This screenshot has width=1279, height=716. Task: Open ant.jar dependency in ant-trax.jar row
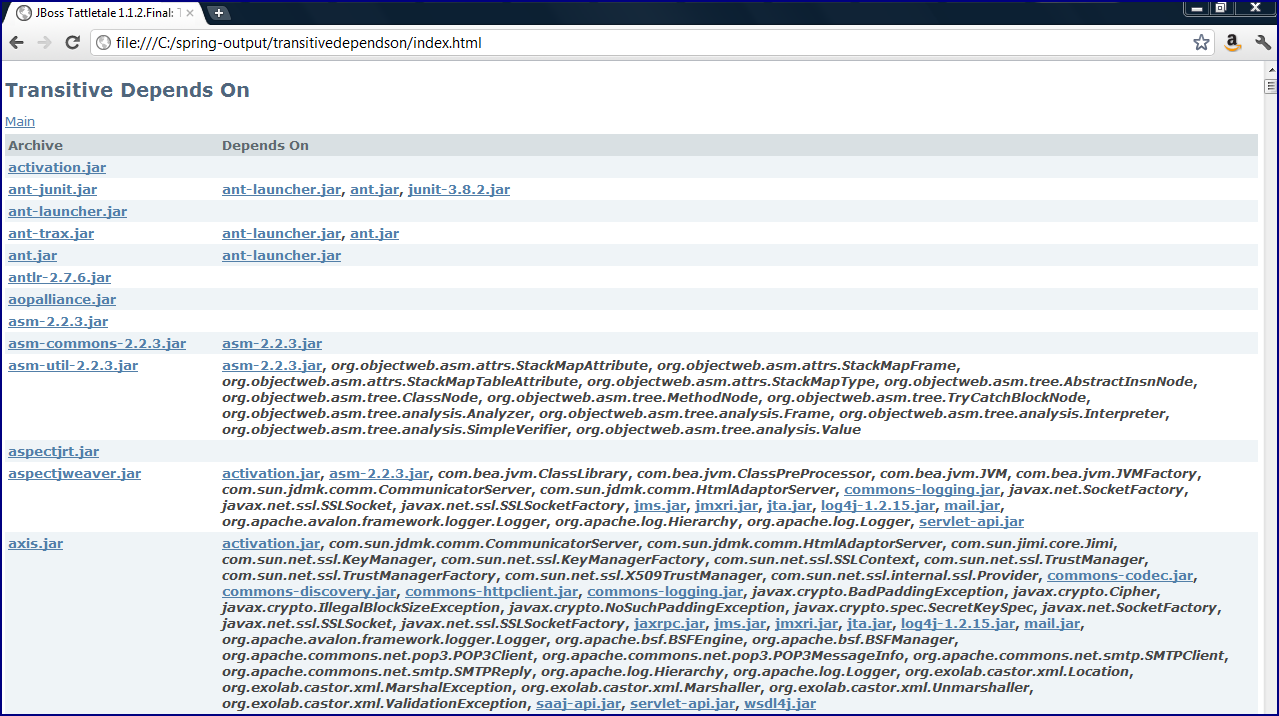coord(374,233)
